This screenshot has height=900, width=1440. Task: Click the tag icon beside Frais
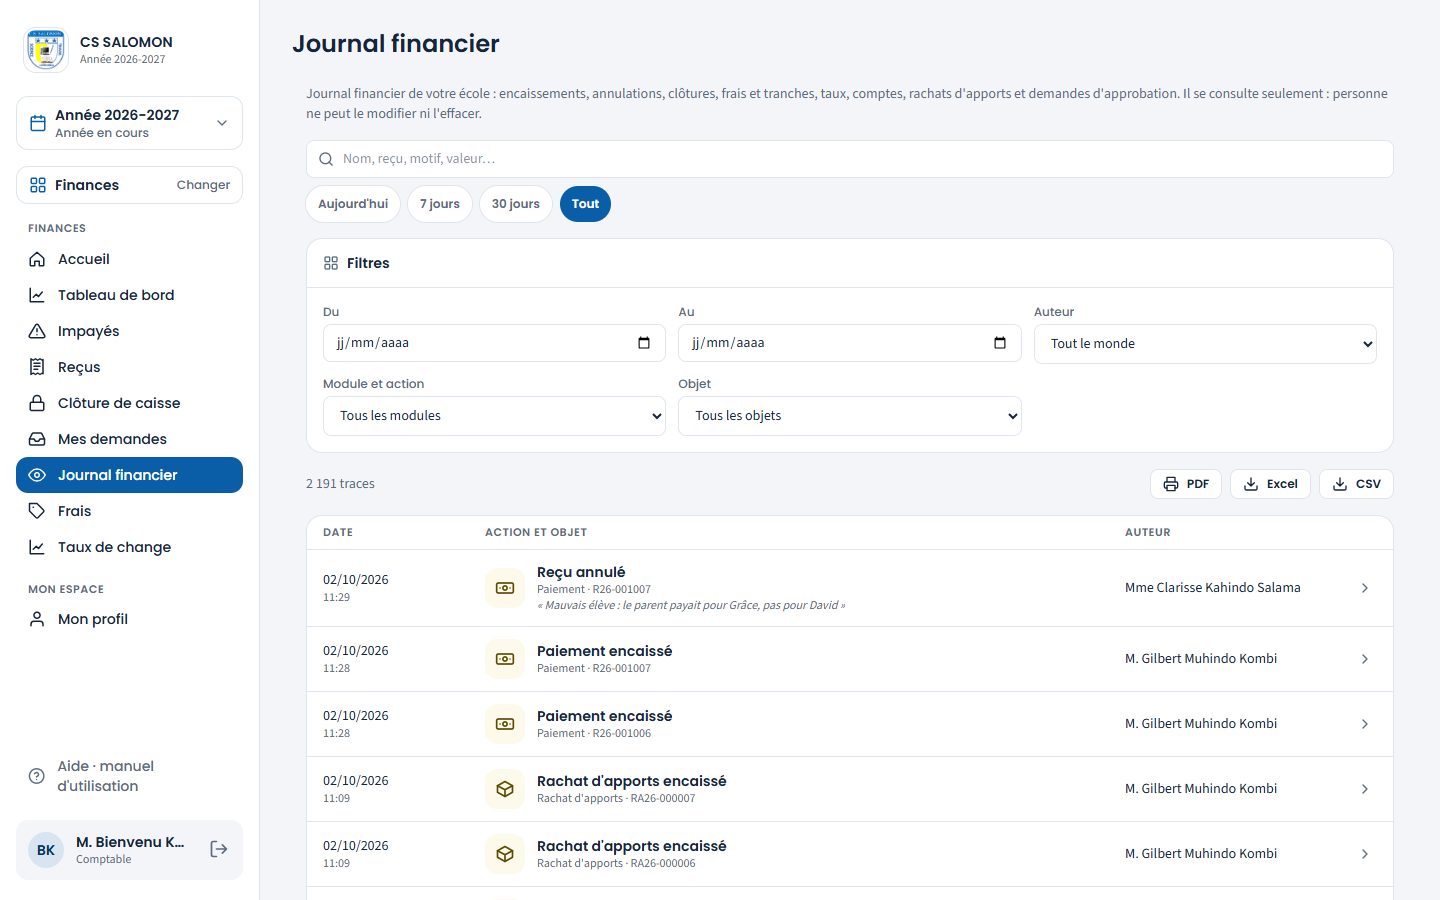[x=37, y=511]
